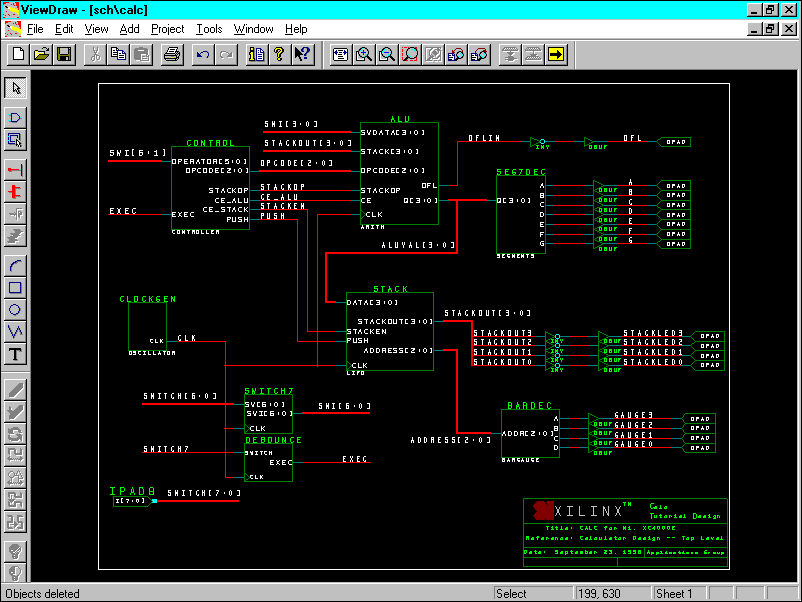Open the Add menu
802x602 pixels.
[x=130, y=29]
